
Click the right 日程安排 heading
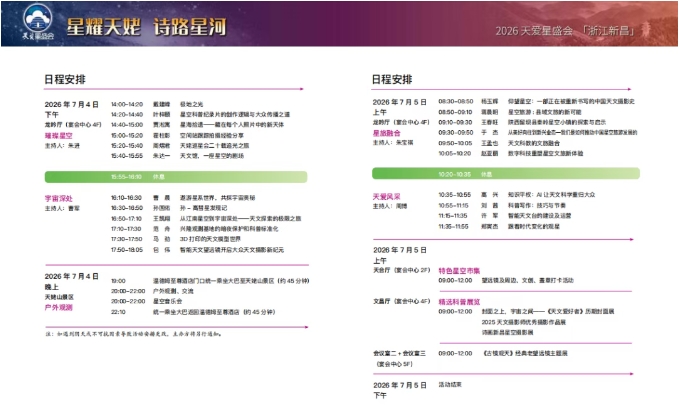[392, 79]
